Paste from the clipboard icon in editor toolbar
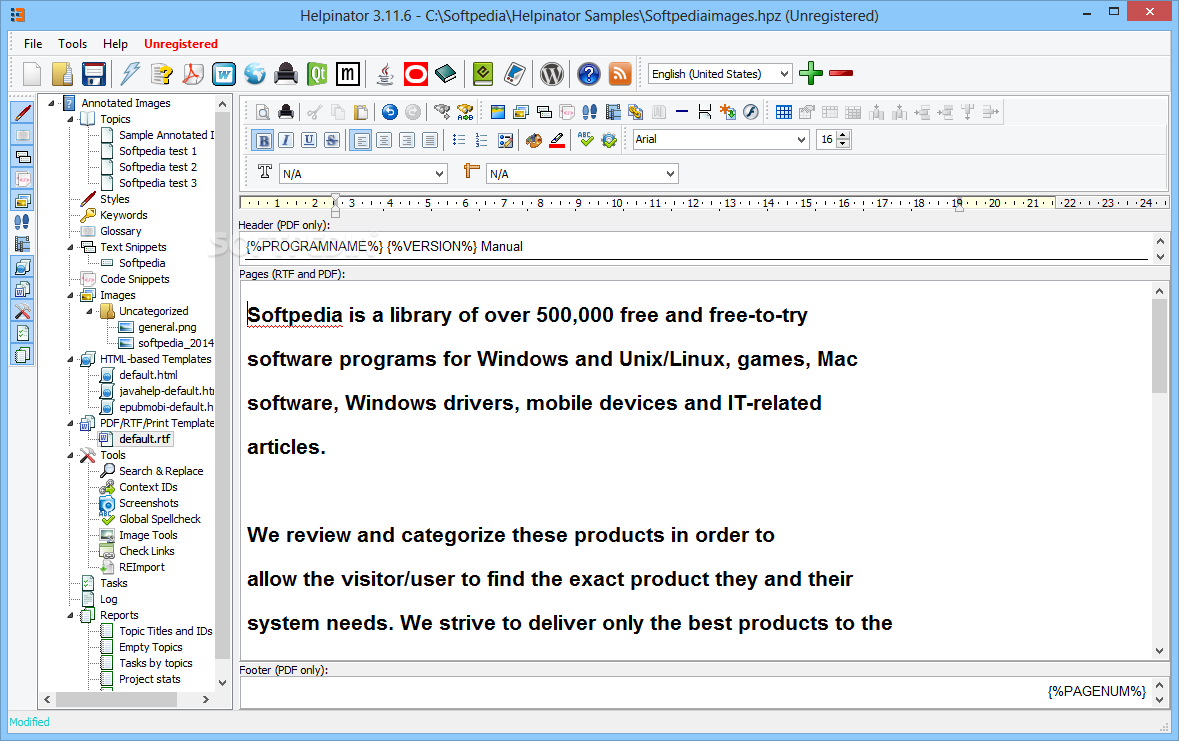1179x741 pixels. (361, 112)
